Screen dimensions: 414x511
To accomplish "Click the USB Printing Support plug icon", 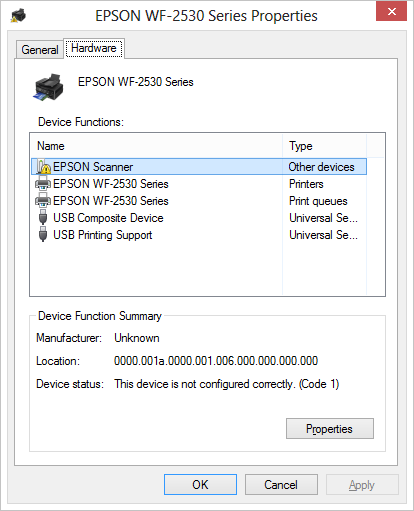I will click(43, 235).
